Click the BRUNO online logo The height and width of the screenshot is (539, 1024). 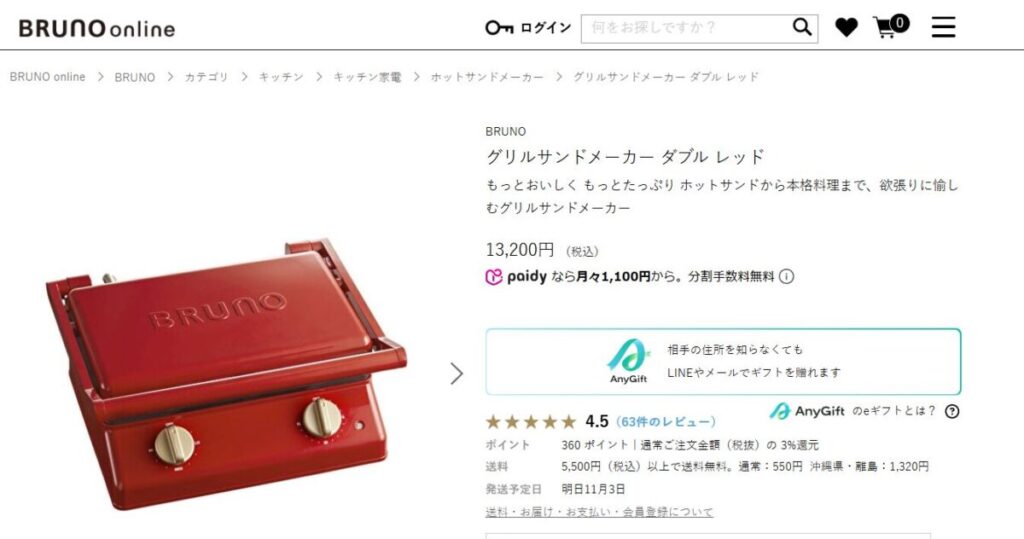pos(97,28)
